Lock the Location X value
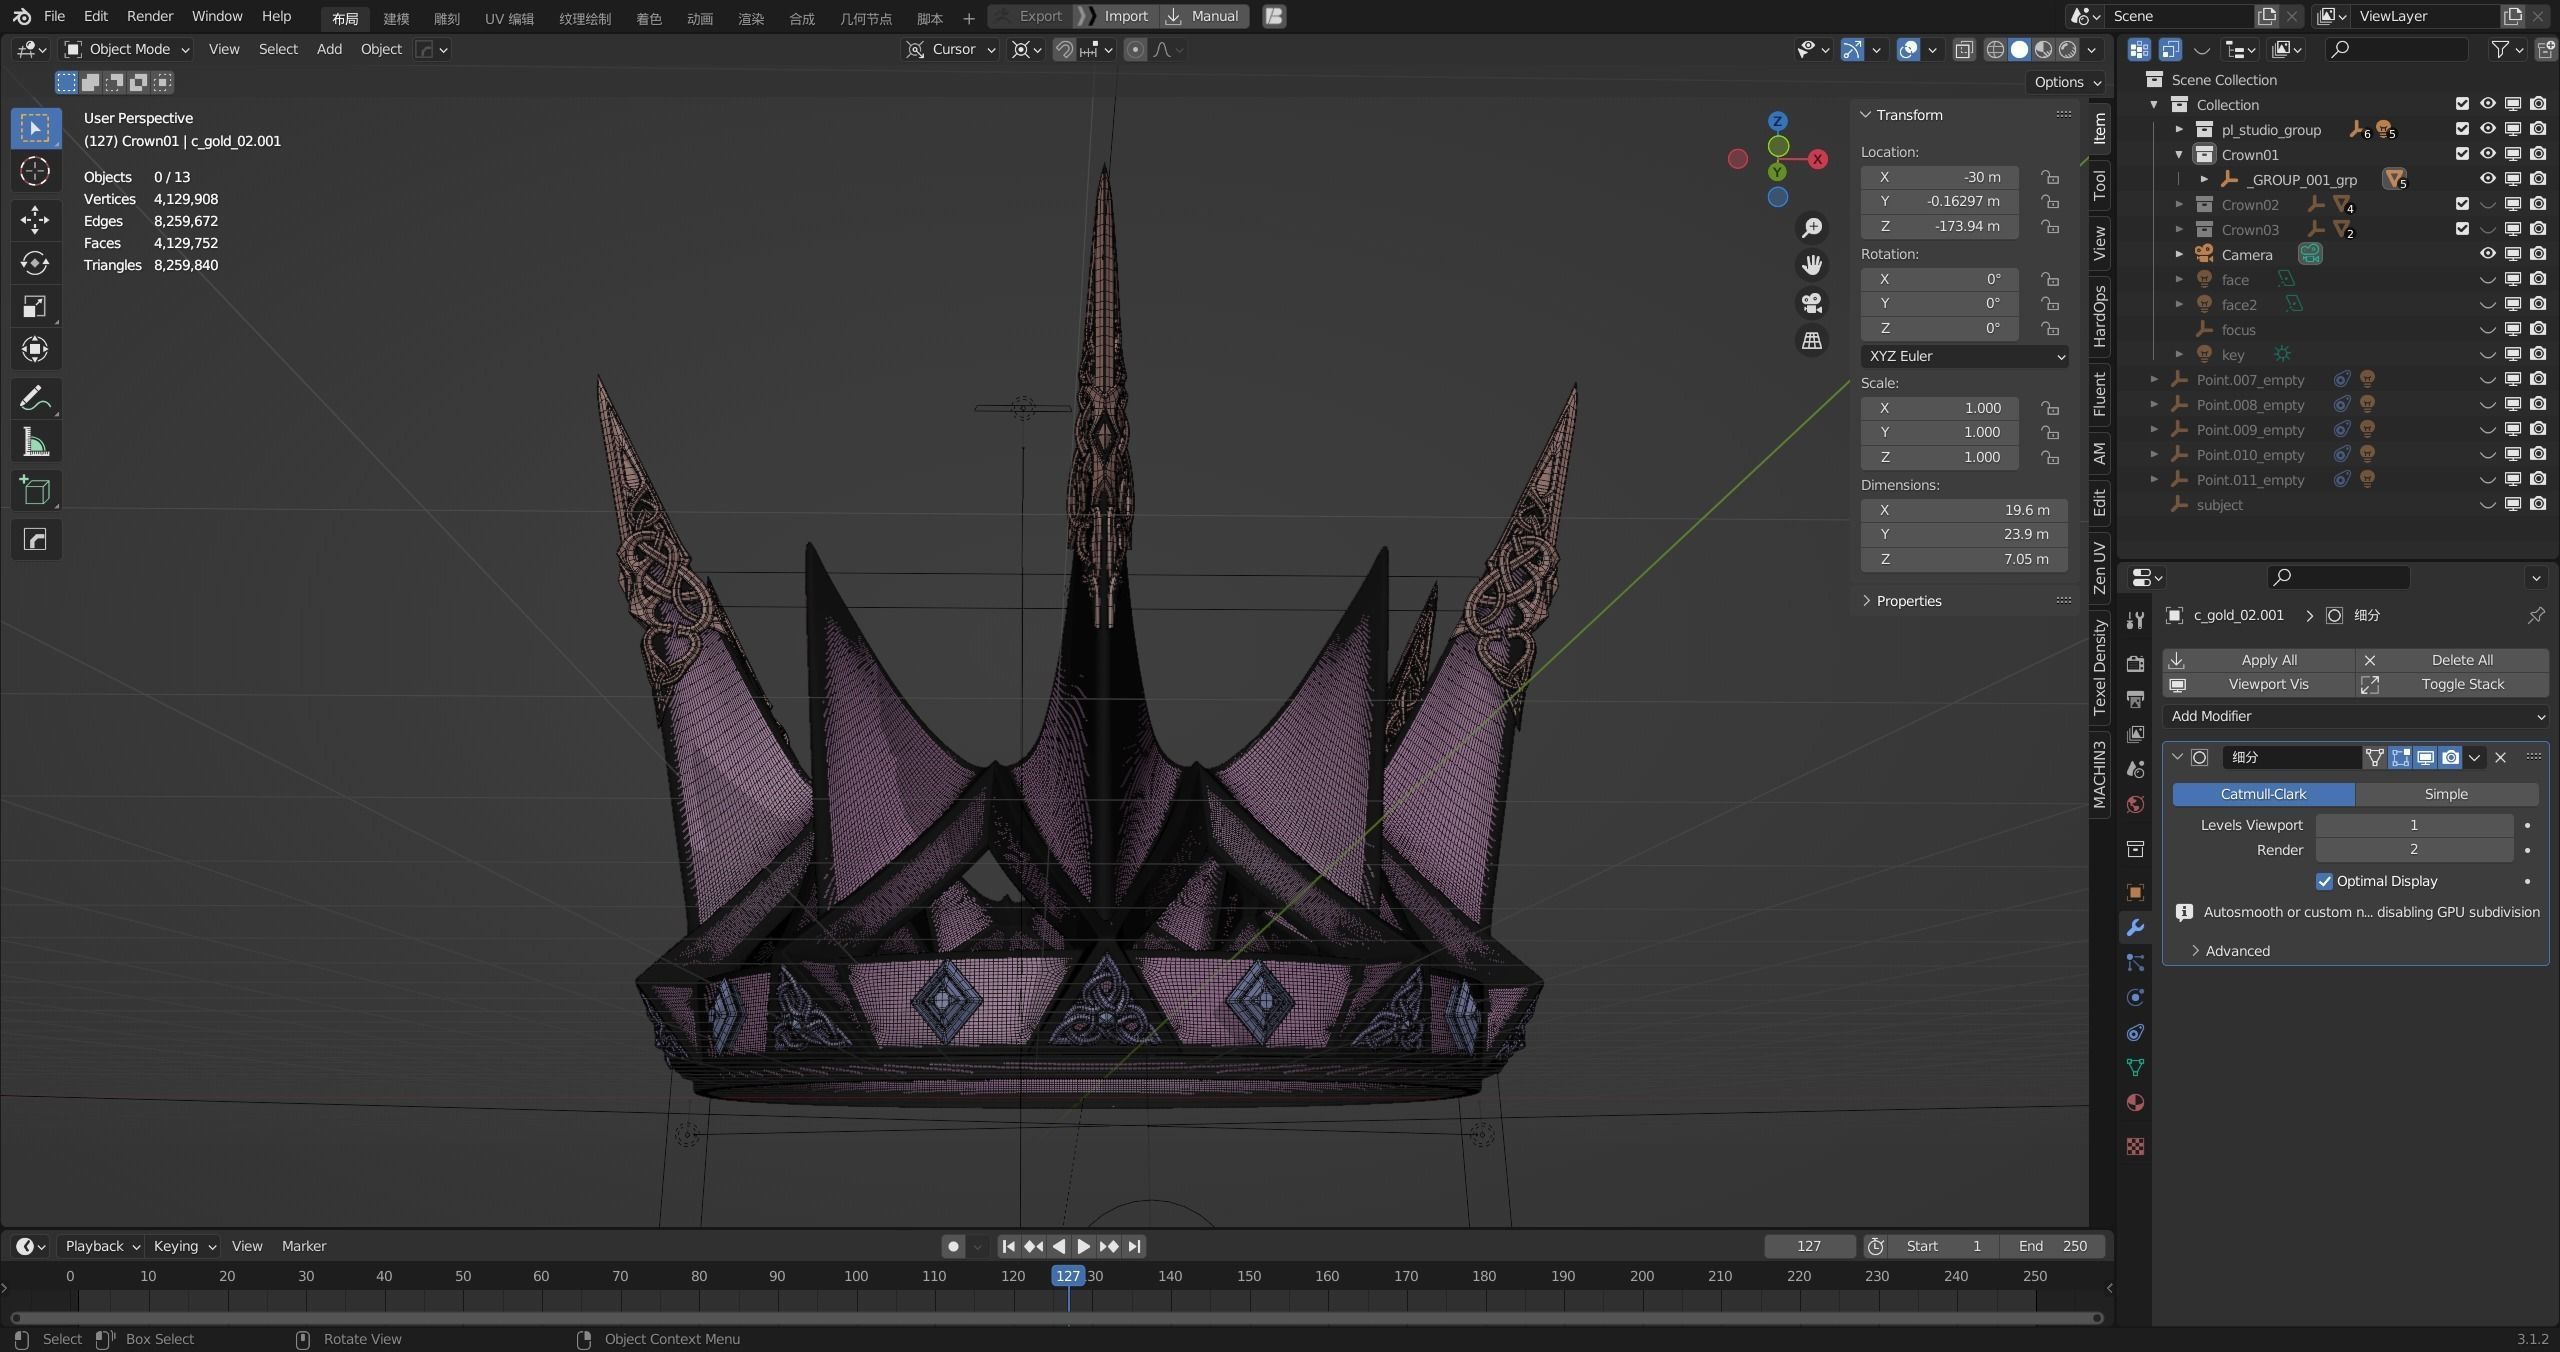The image size is (2560, 1352). click(2050, 177)
